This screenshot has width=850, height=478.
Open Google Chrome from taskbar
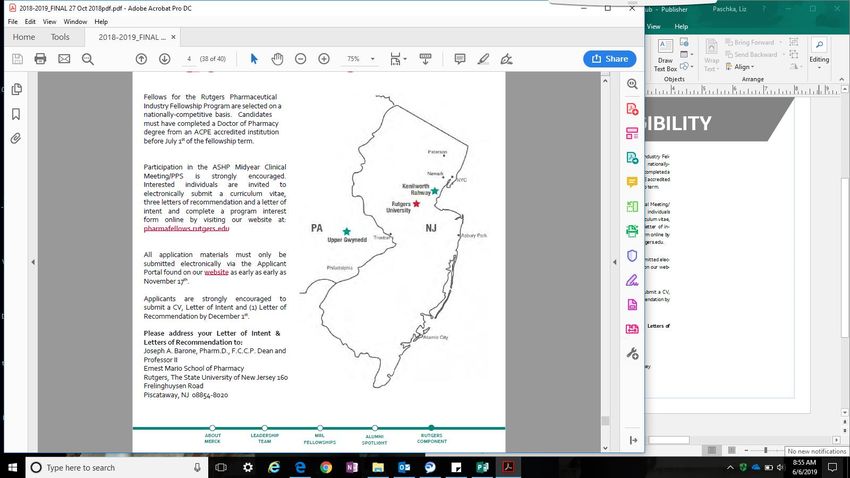click(326, 467)
